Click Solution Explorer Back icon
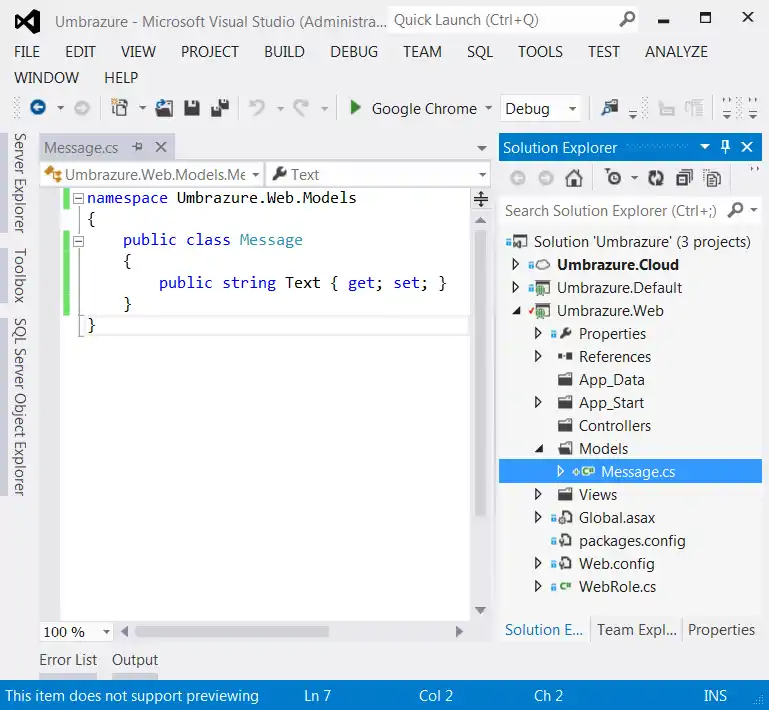Screen dimensions: 769x710 click(x=518, y=178)
